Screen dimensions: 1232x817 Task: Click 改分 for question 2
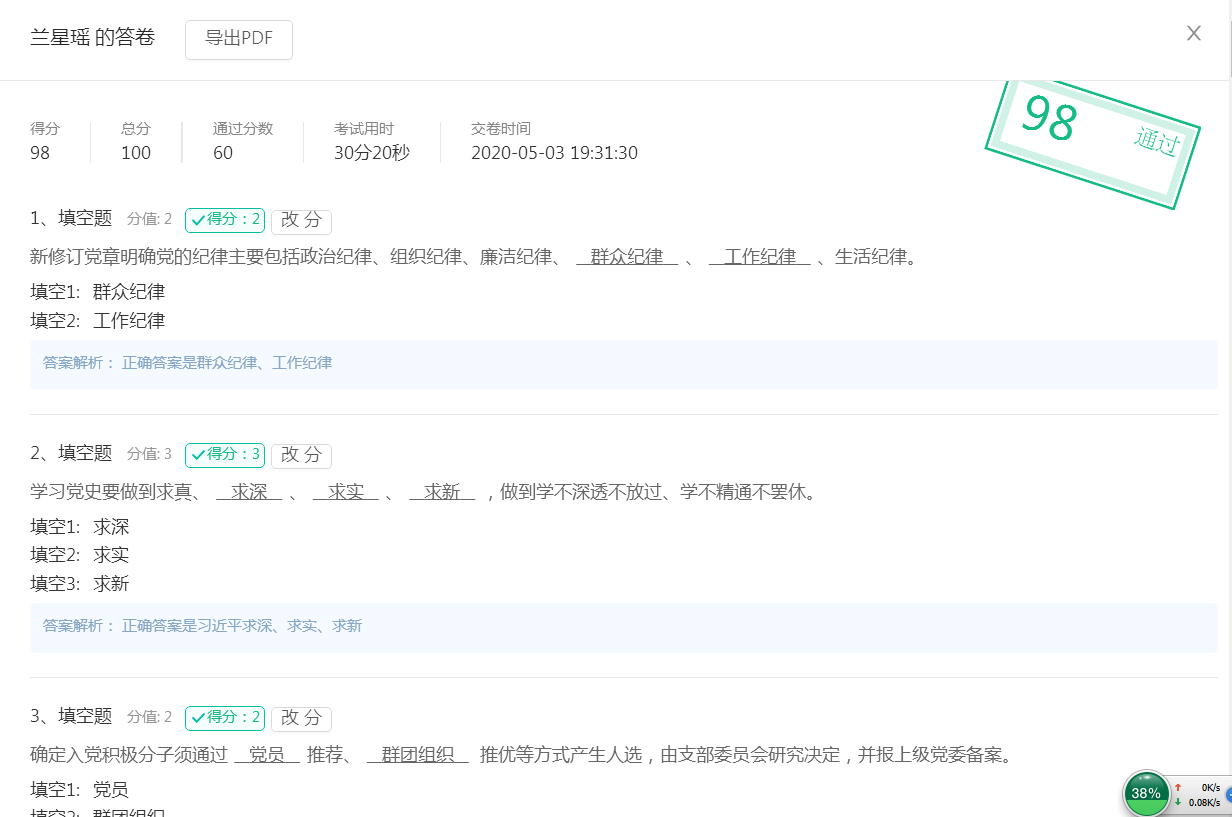tap(301, 455)
